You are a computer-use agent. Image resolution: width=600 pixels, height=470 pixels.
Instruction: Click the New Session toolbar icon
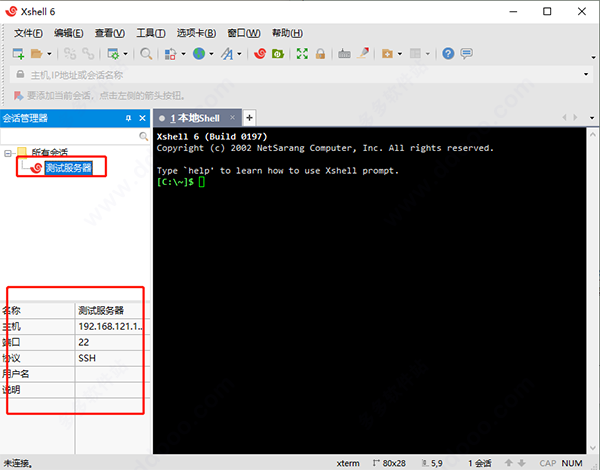[18, 53]
